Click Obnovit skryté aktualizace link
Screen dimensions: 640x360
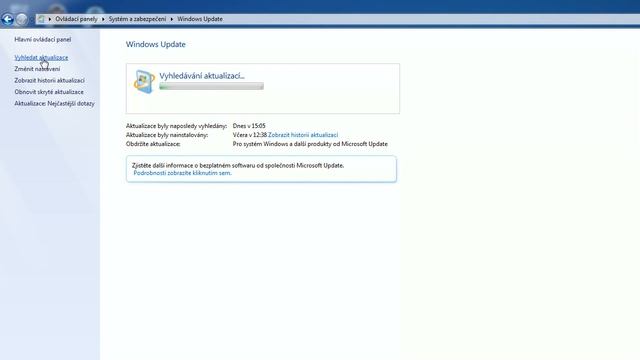pyautogui.click(x=49, y=92)
